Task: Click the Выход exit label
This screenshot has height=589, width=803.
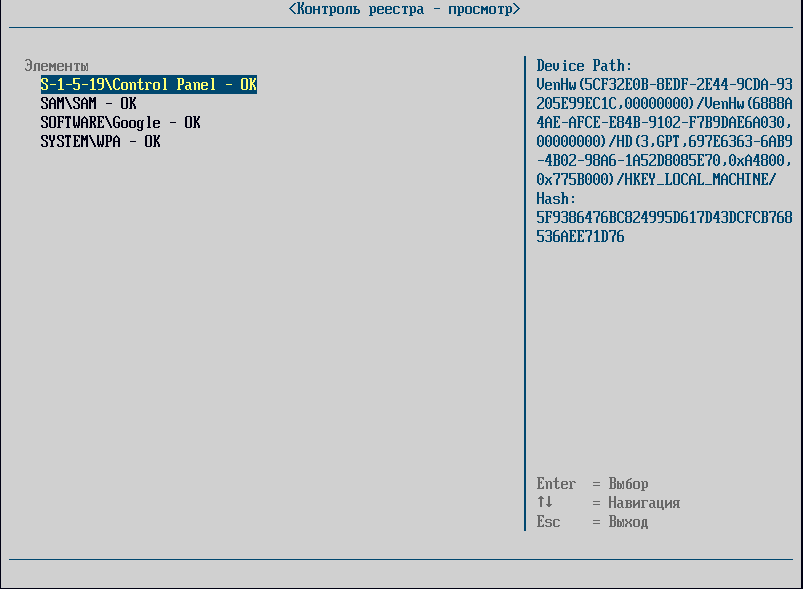Action: (628, 522)
